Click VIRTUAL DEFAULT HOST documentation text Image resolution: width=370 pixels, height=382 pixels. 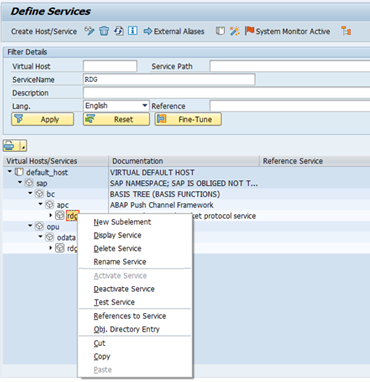pyautogui.click(x=152, y=172)
